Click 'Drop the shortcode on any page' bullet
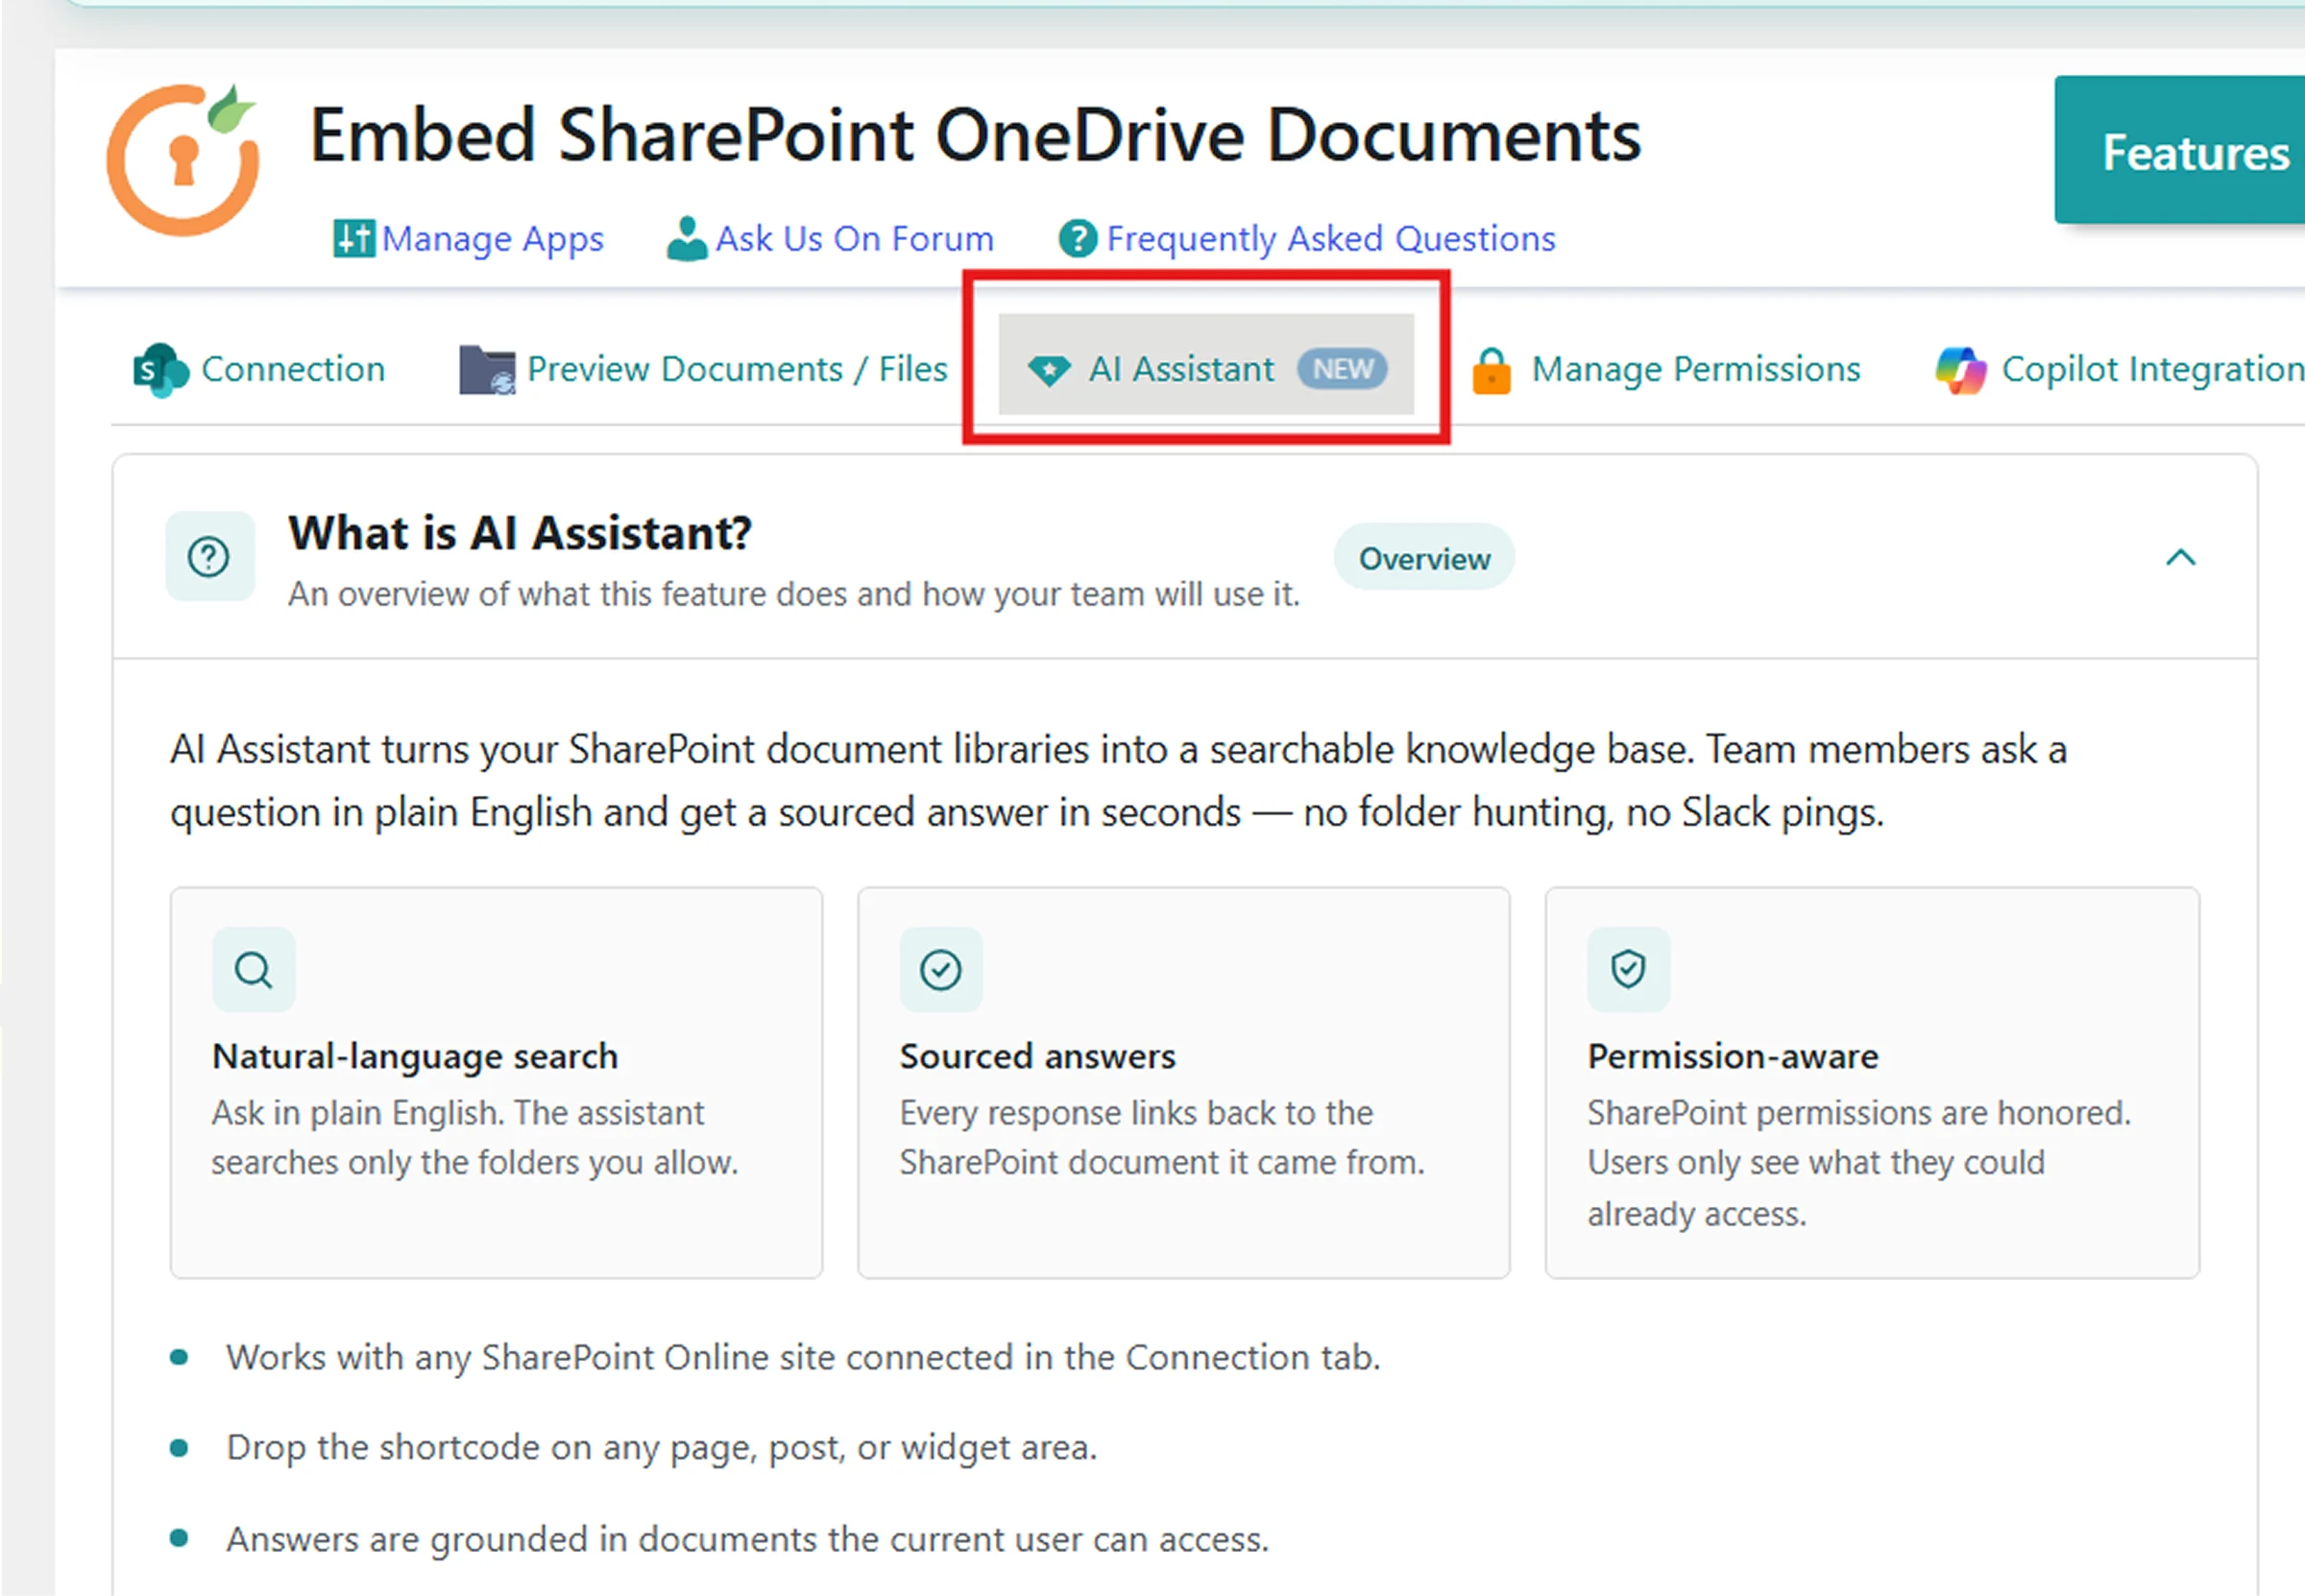Screen dimensions: 2305x1596 [x=662, y=1447]
